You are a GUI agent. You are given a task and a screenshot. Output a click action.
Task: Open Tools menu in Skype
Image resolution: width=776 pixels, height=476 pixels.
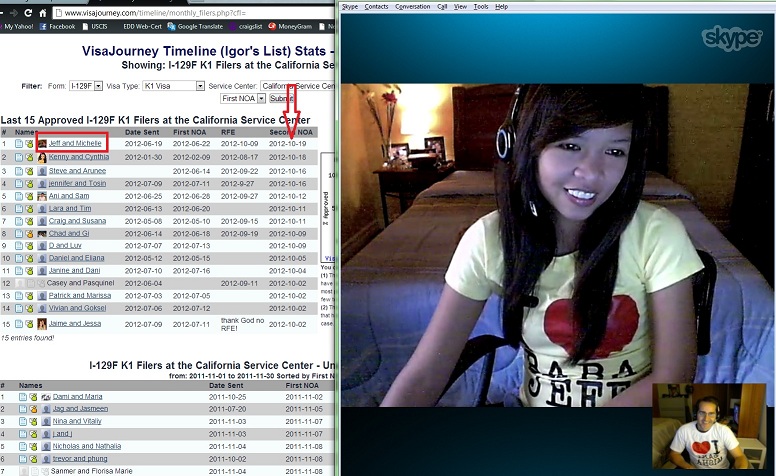pos(481,6)
